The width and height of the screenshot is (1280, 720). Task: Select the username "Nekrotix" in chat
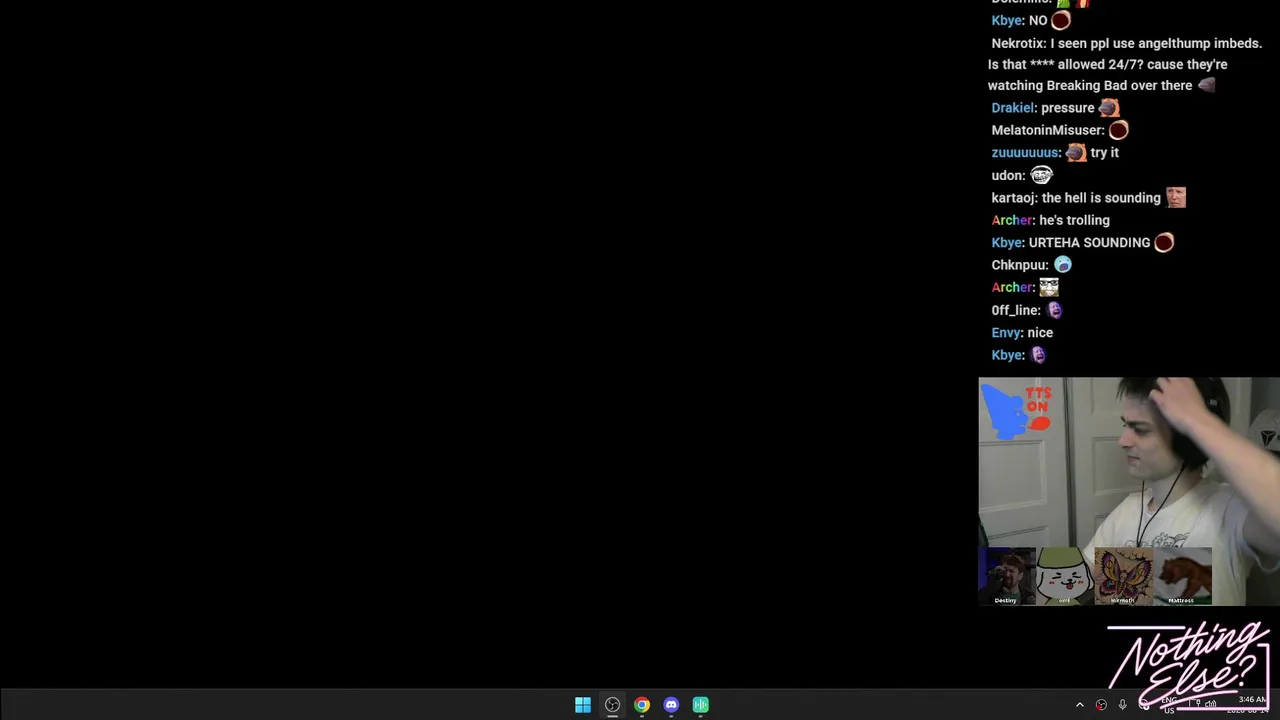1018,43
